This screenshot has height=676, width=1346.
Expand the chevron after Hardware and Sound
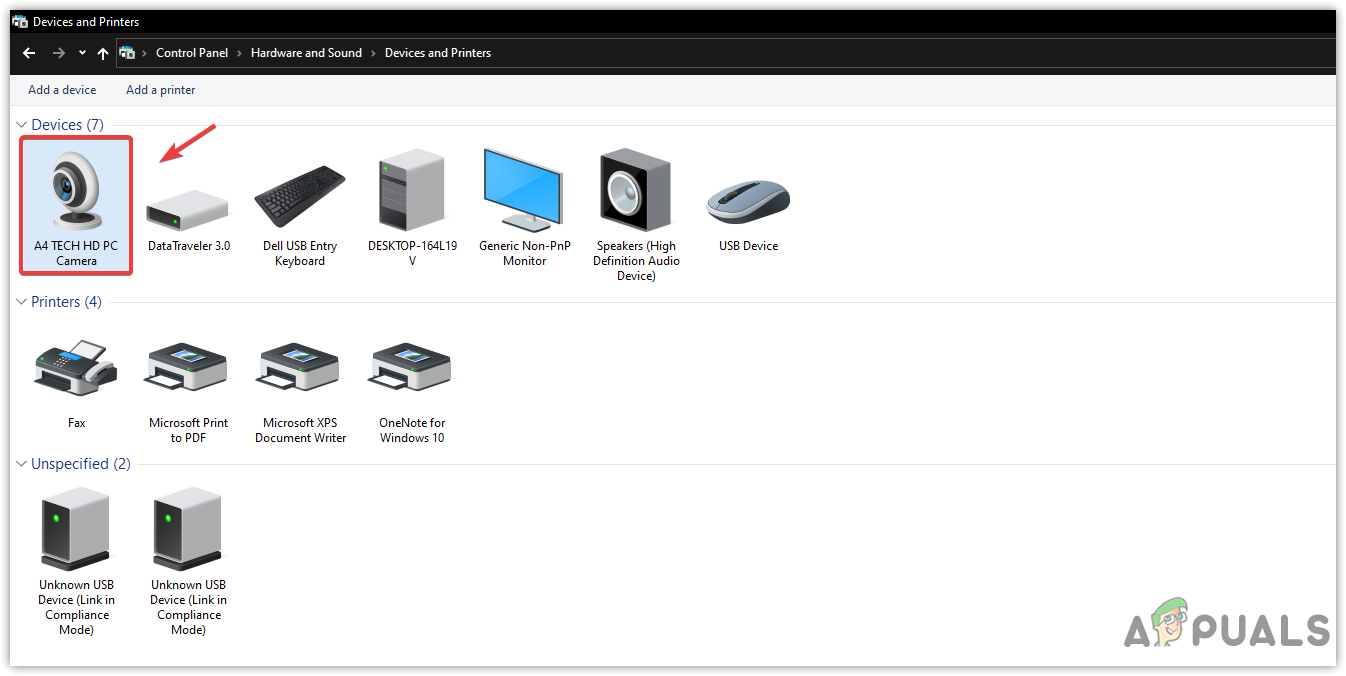pyautogui.click(x=374, y=53)
